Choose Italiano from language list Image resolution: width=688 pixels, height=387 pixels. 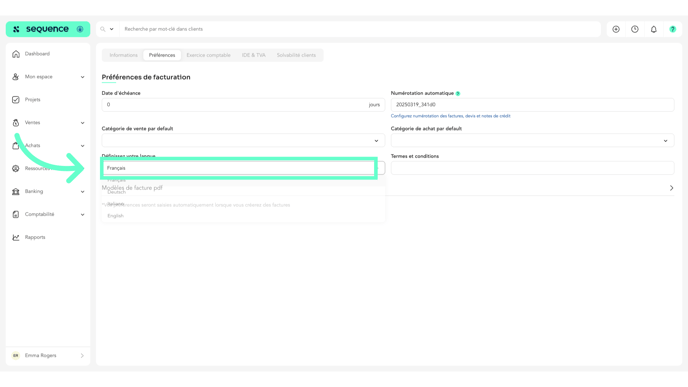coord(116,204)
